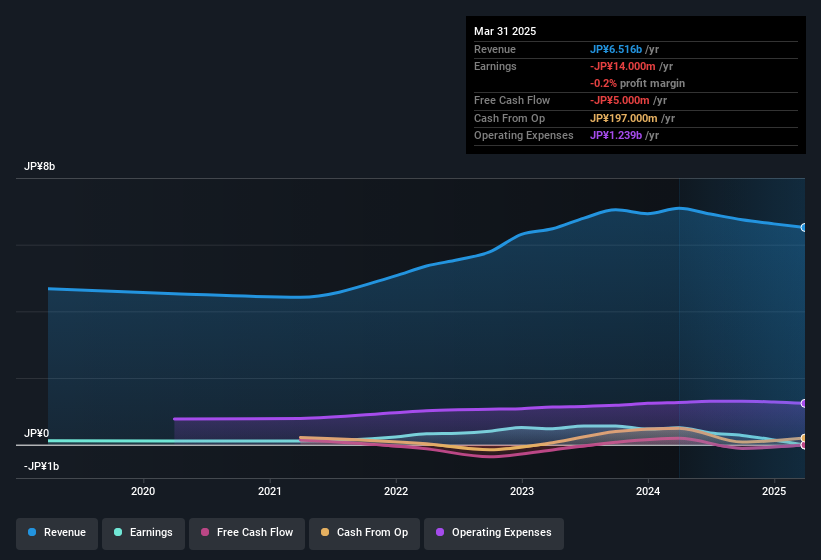This screenshot has width=821, height=560.
Task: Toggle the Operating Expenses legend button
Action: click(494, 533)
